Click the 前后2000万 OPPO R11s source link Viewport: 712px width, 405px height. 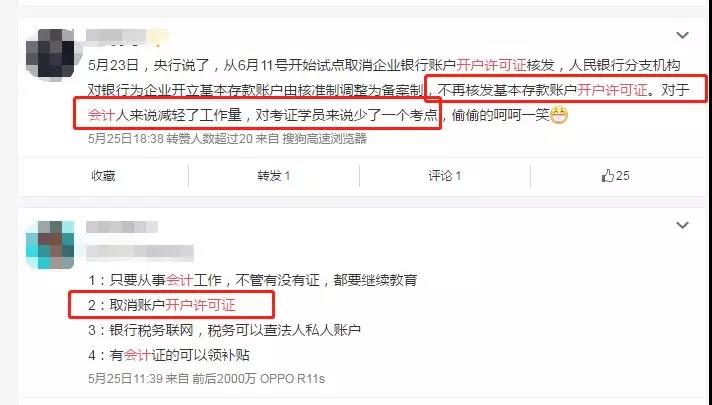258,379
